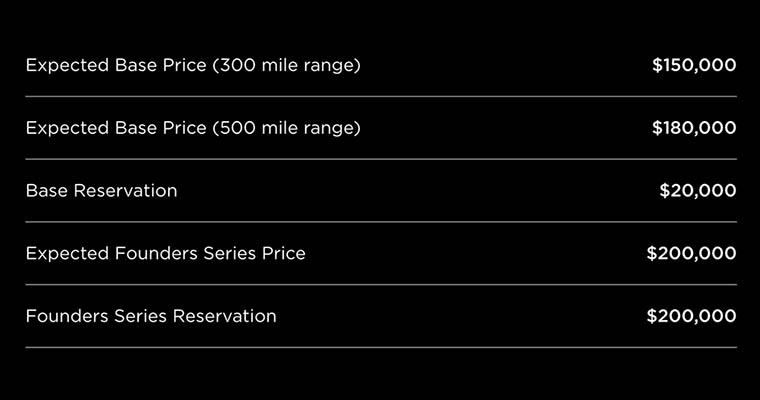Select the $200,000 Expected Founders Series Price value
Viewport: 760px width, 400px height.
click(691, 253)
